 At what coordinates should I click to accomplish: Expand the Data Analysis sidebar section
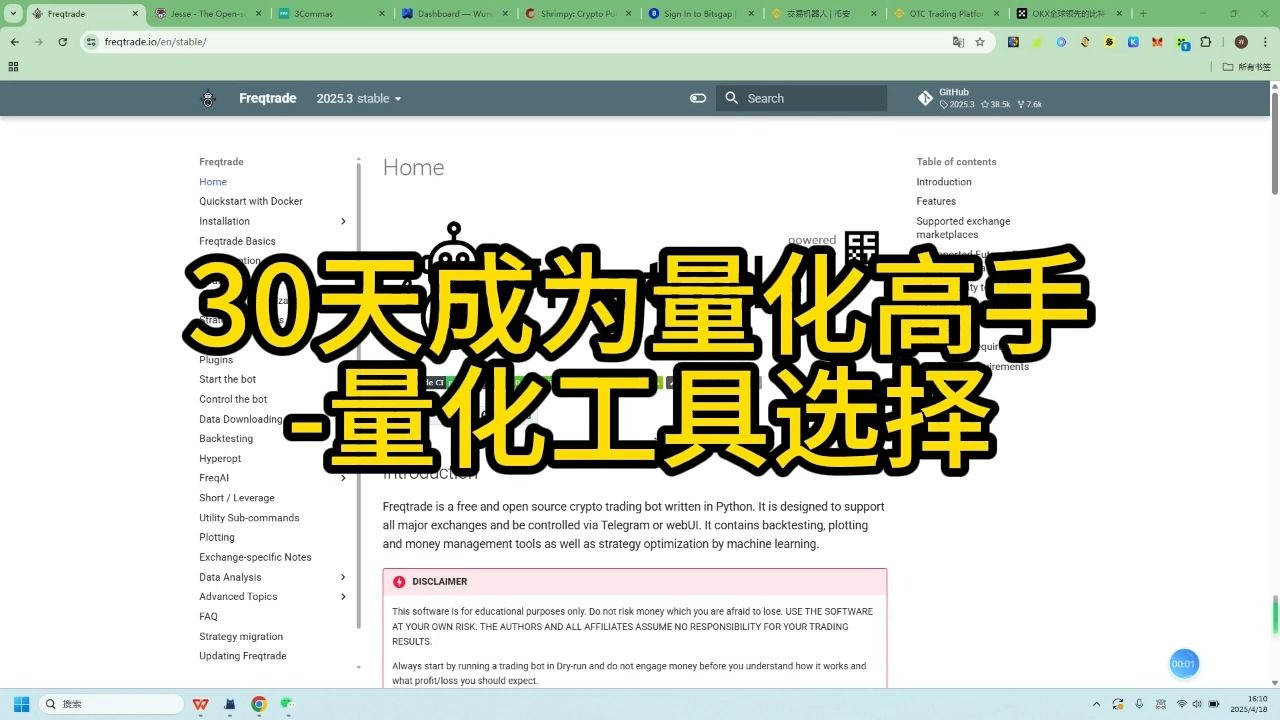tap(343, 577)
